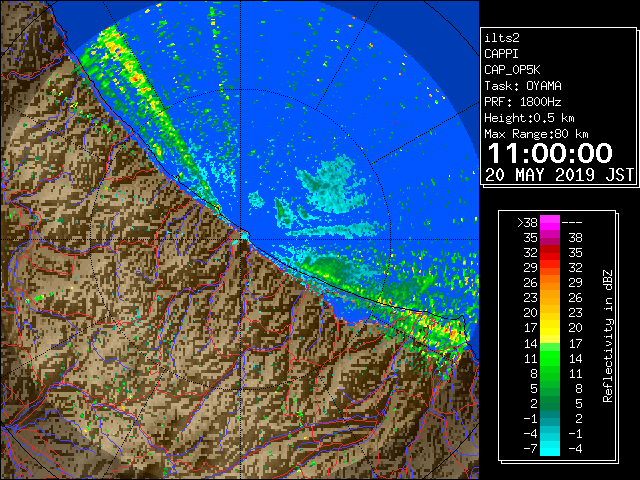640x480 pixels.
Task: Pick the magenta swatch atop the color scale
Action: (x=550, y=222)
